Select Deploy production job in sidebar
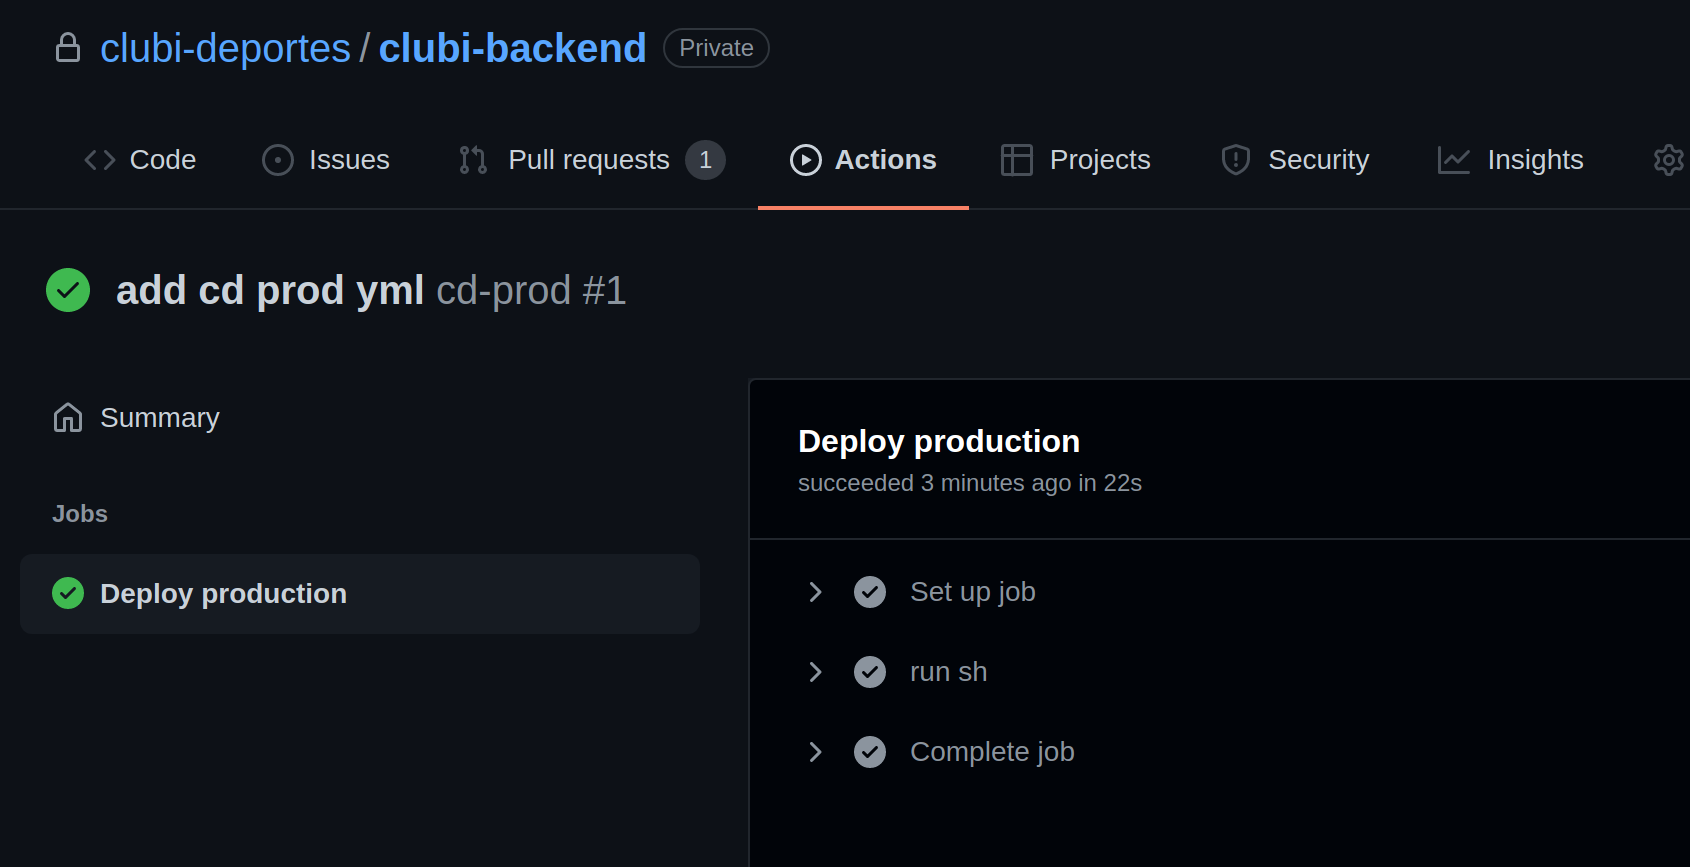This screenshot has width=1690, height=867. 223,594
